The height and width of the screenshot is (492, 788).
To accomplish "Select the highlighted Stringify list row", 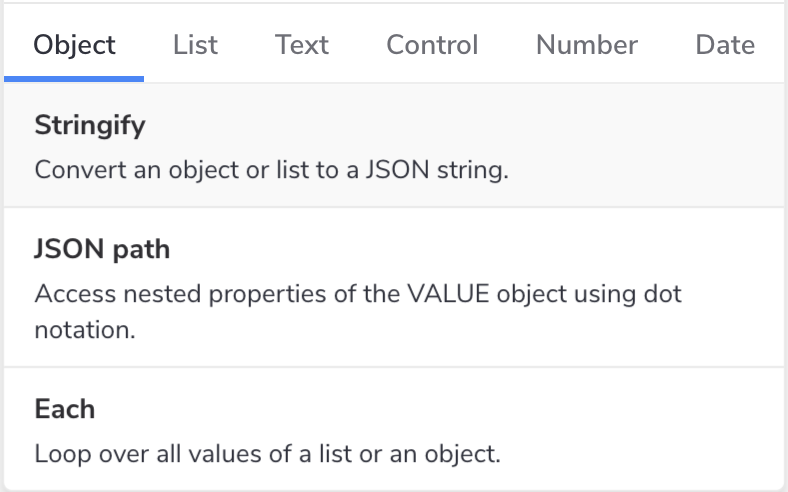I will [x=394, y=146].
